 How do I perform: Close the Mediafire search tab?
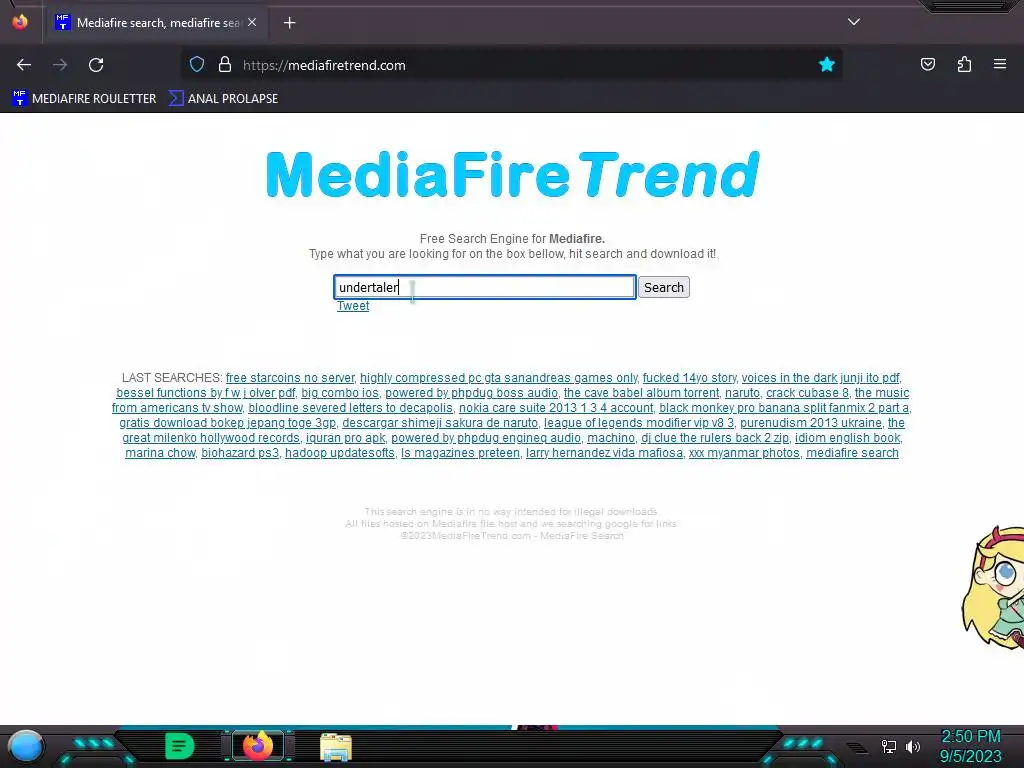click(252, 22)
